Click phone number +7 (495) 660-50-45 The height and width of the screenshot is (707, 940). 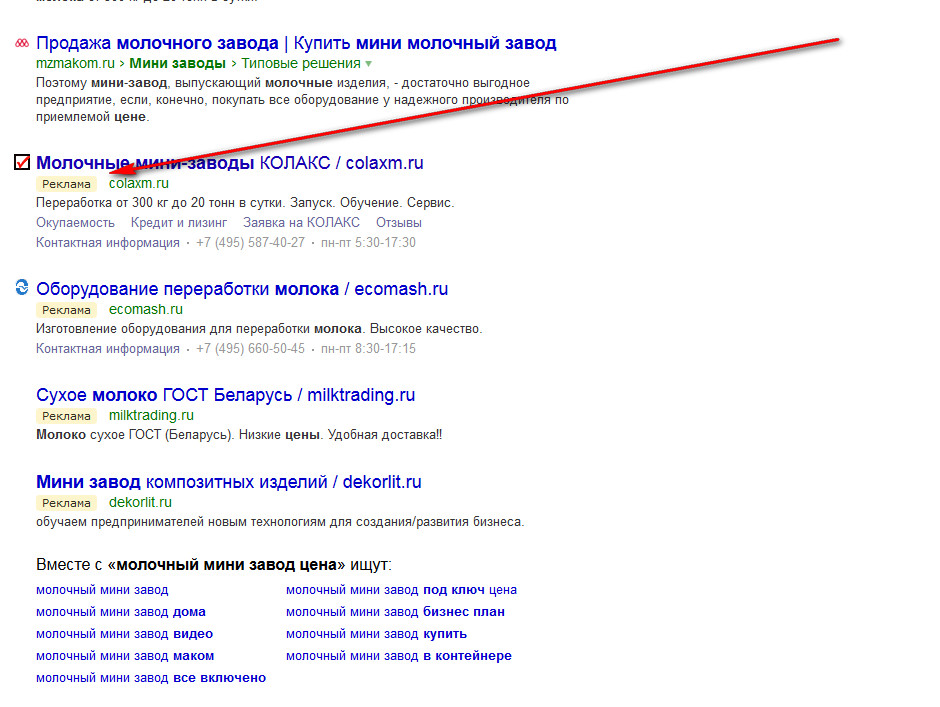[250, 348]
